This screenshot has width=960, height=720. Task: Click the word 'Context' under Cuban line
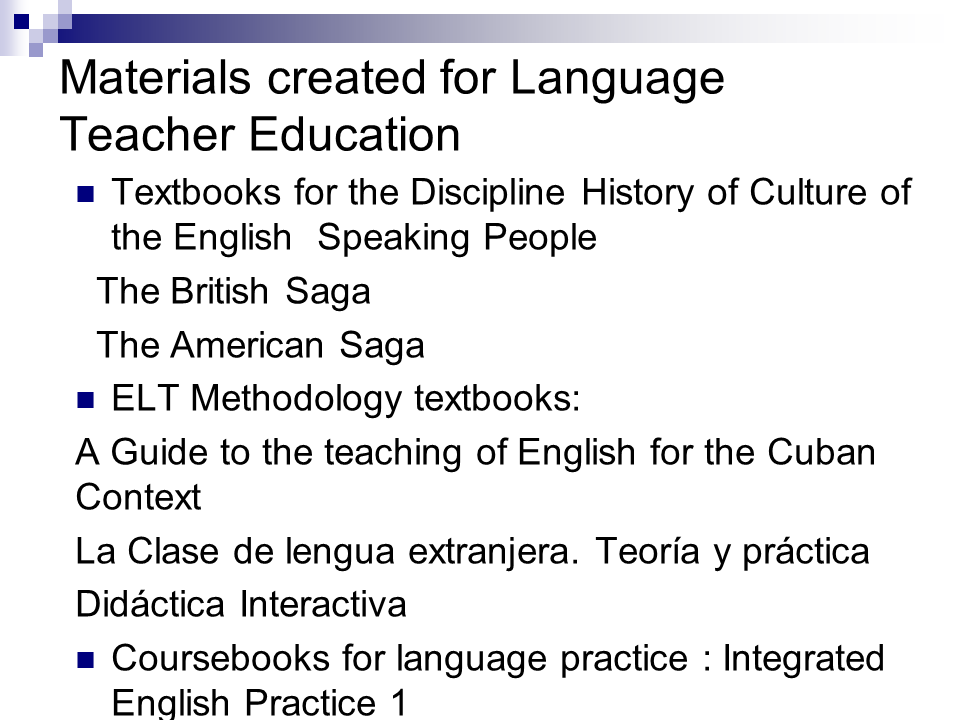click(138, 497)
